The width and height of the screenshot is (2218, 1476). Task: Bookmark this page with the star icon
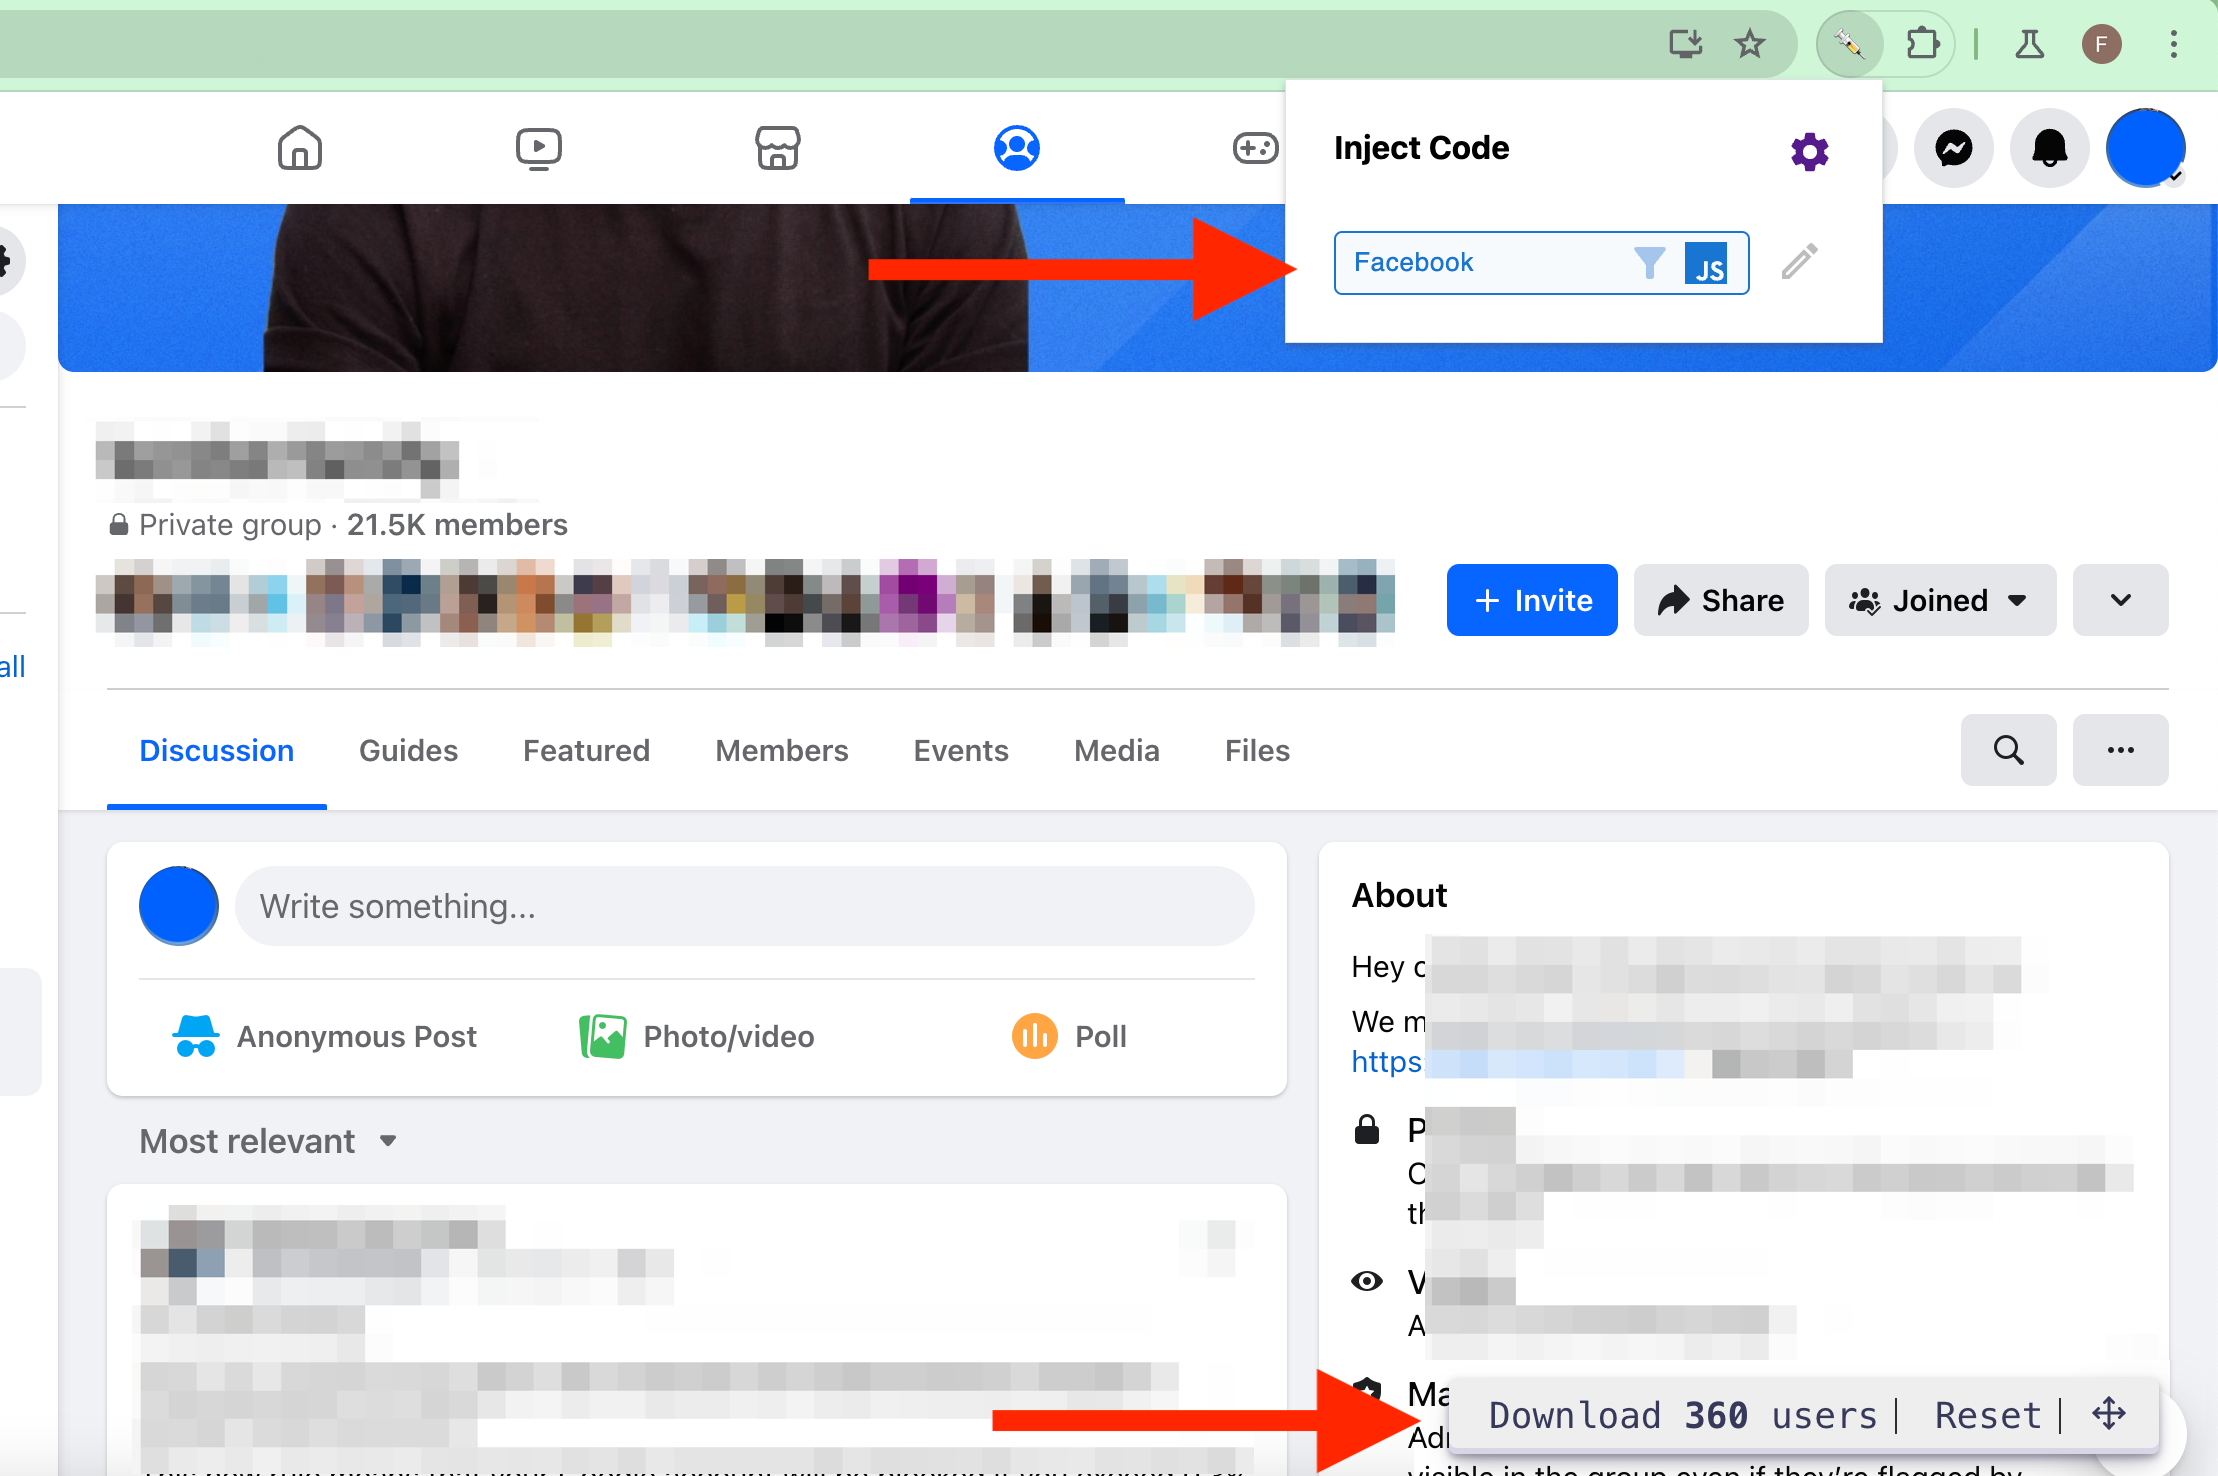[x=1750, y=44]
